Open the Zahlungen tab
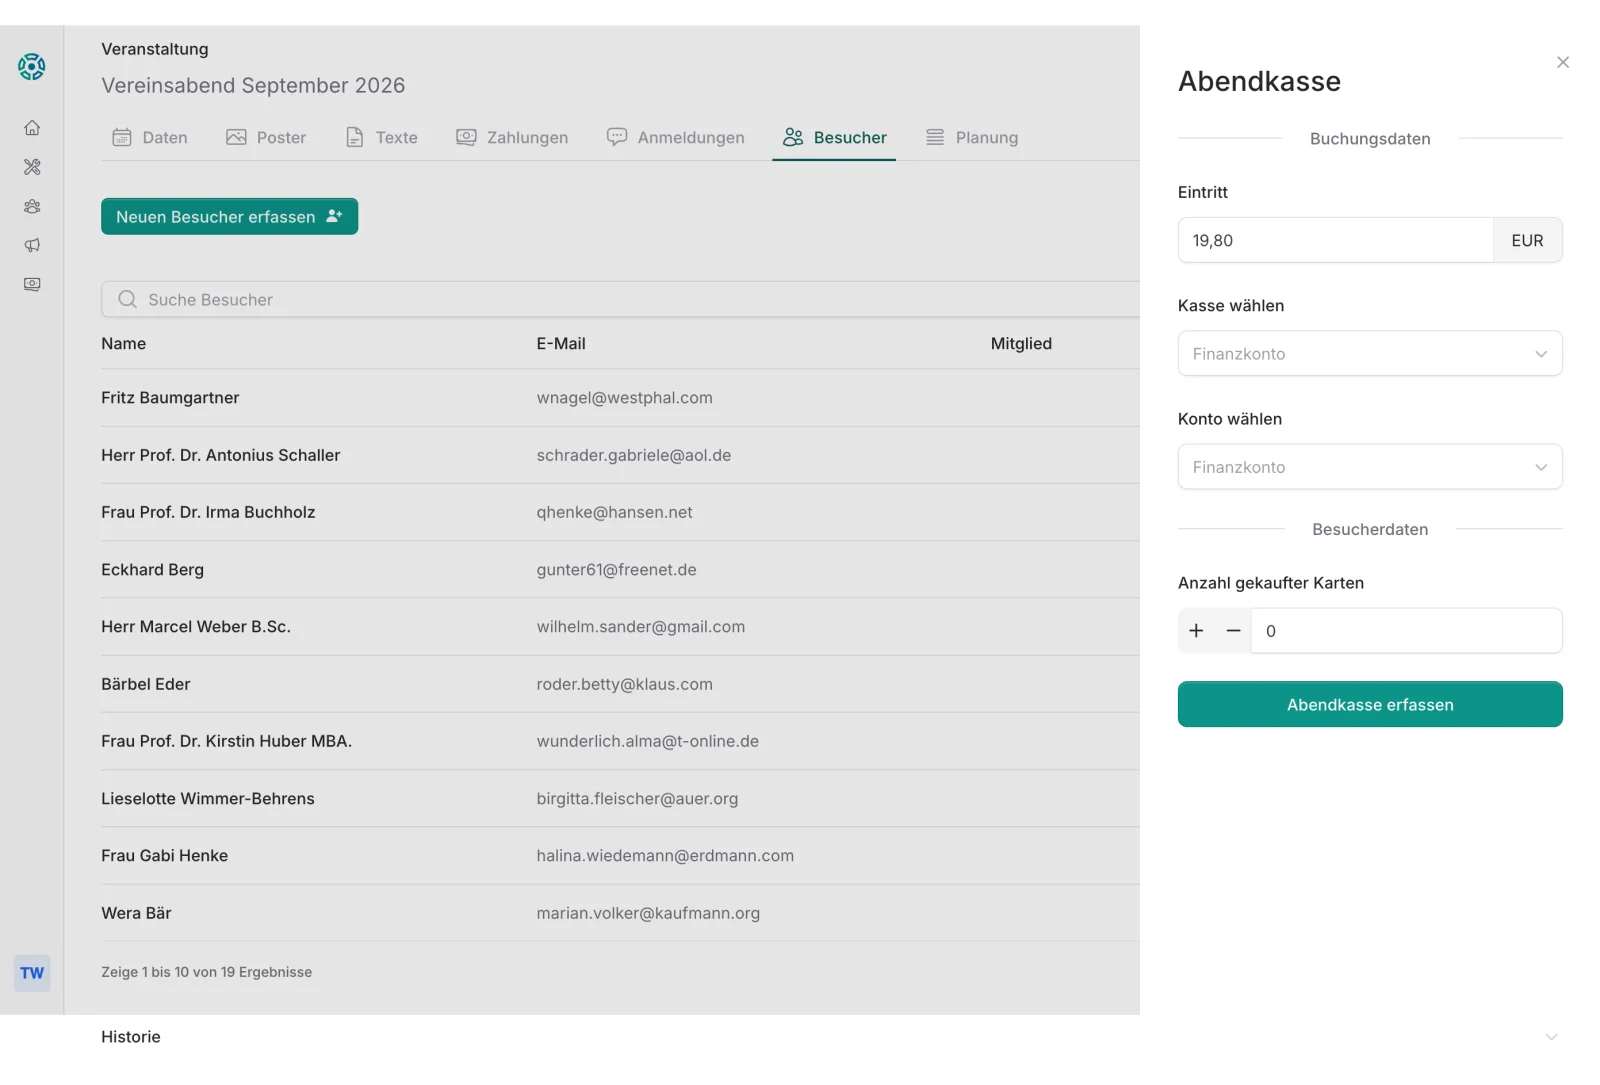Screen dimensions: 1600x1085 (x=512, y=138)
